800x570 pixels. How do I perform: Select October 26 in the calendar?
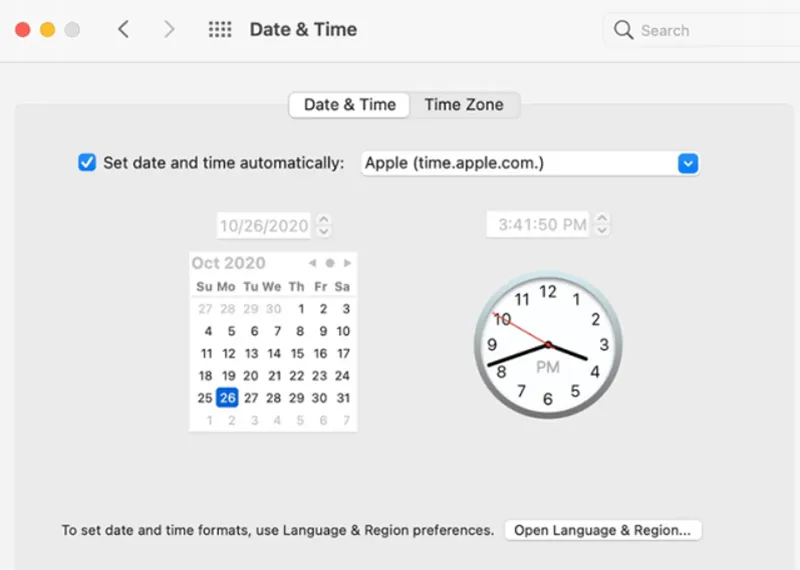click(228, 398)
